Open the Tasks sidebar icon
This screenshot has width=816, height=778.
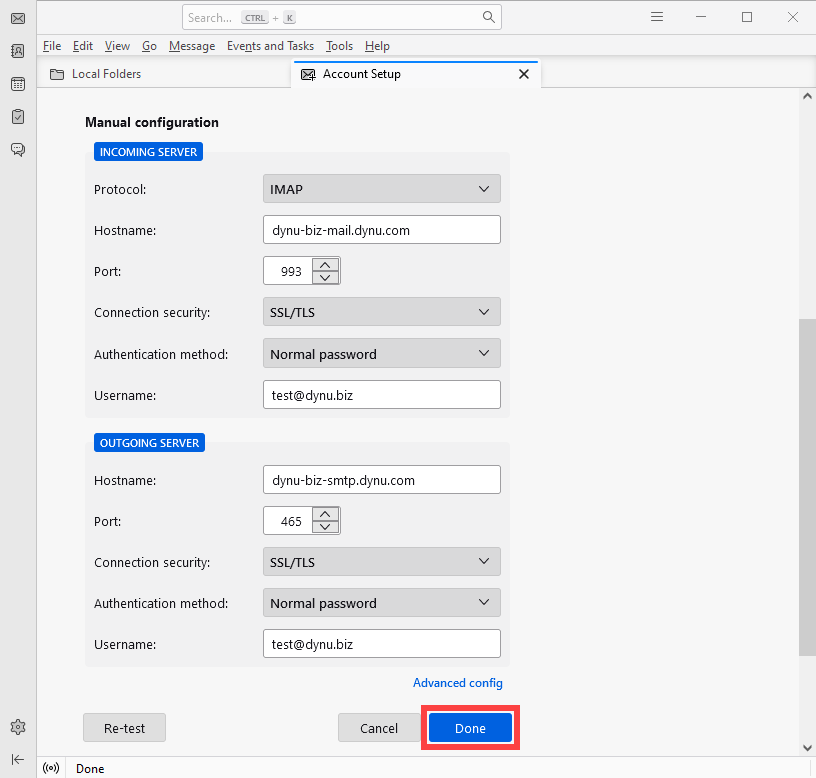tap(18, 117)
